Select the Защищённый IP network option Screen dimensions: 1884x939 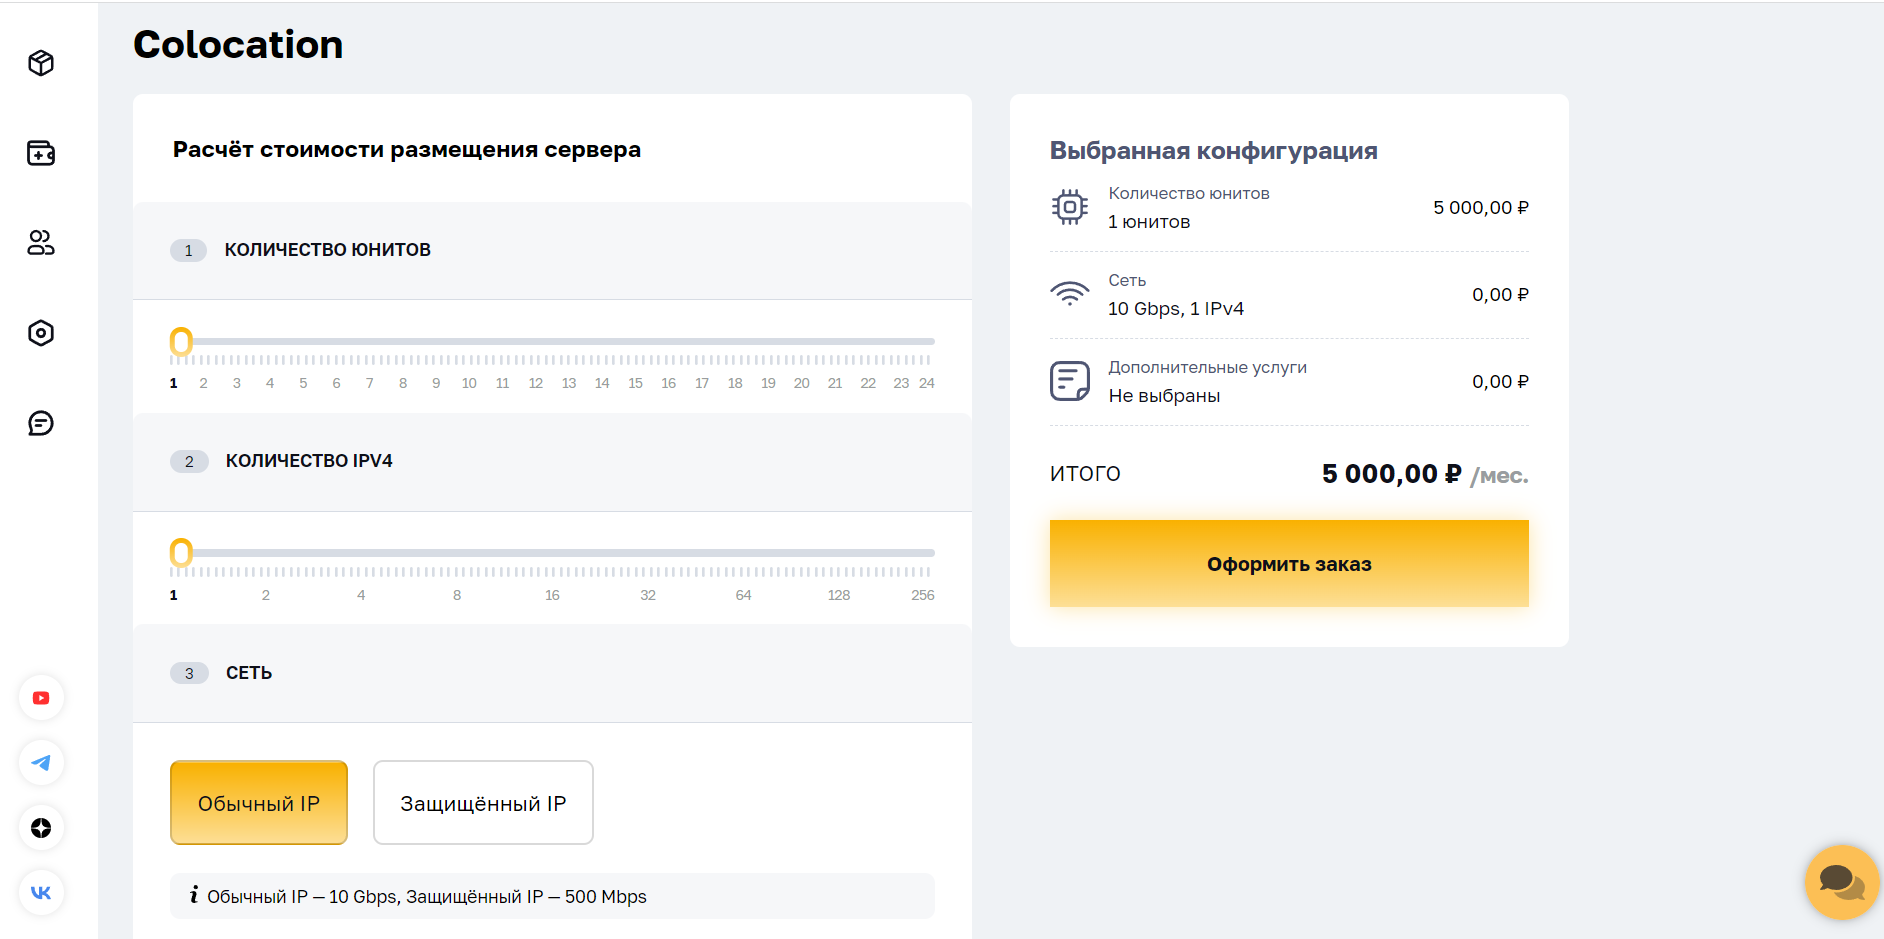pos(483,803)
